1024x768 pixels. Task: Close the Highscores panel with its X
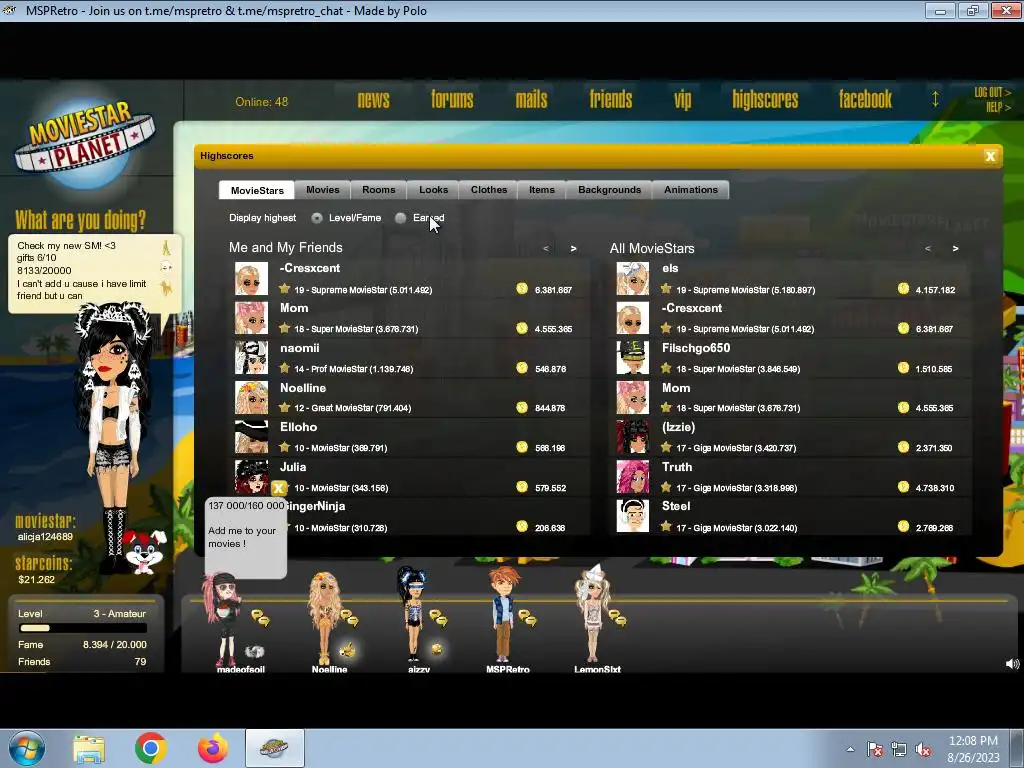click(x=990, y=156)
